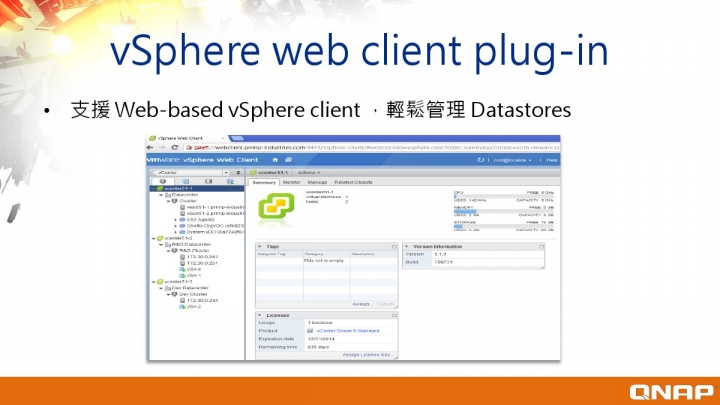Click the vCenter icon next to Home
This screenshot has width=720, height=405.
pyautogui.click(x=288, y=160)
